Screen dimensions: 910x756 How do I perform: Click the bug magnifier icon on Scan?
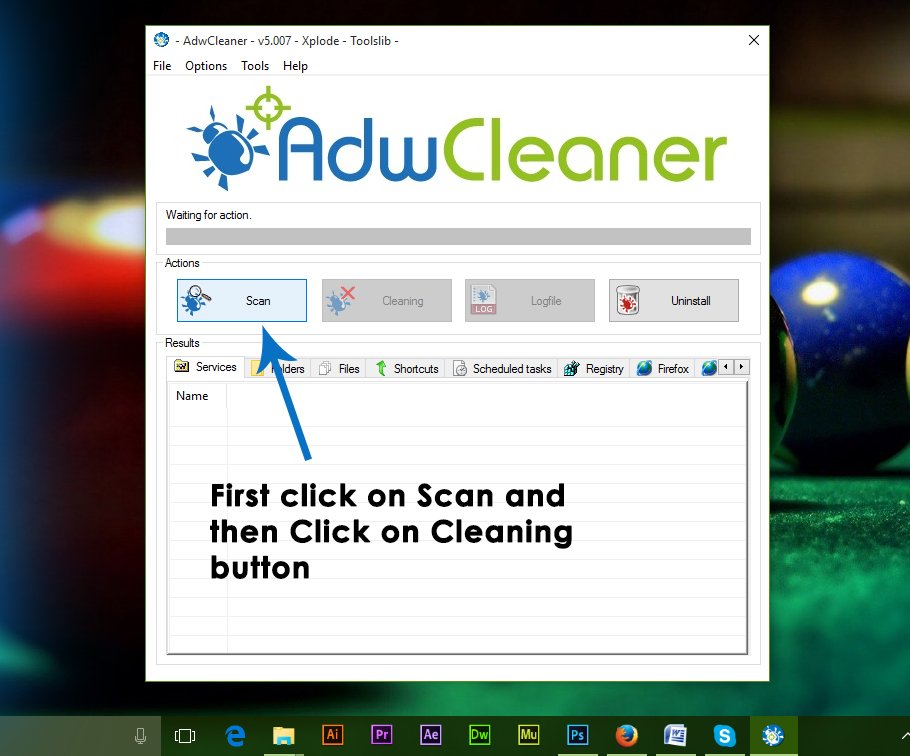pyautogui.click(x=196, y=300)
